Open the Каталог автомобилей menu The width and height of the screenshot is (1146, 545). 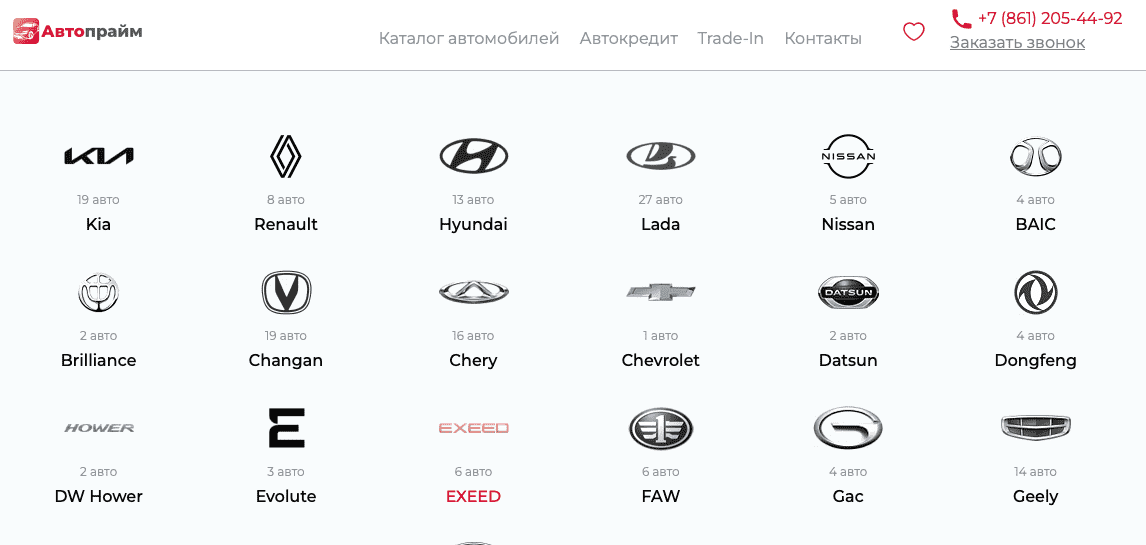point(468,38)
